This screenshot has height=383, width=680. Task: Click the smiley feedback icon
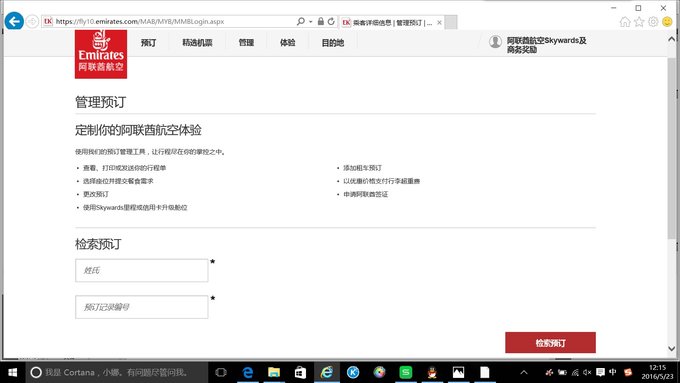667,22
